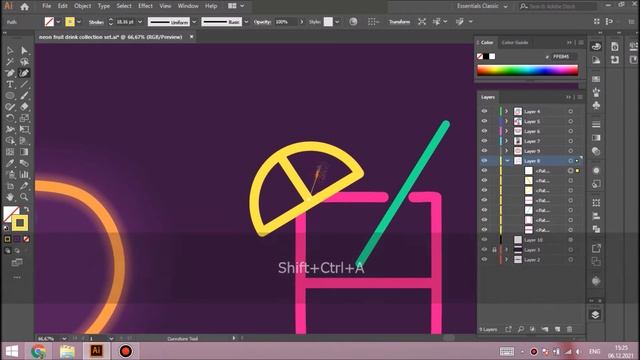This screenshot has width=640, height=360.
Task: Select the Free Transform tool
Action: pos(24,130)
